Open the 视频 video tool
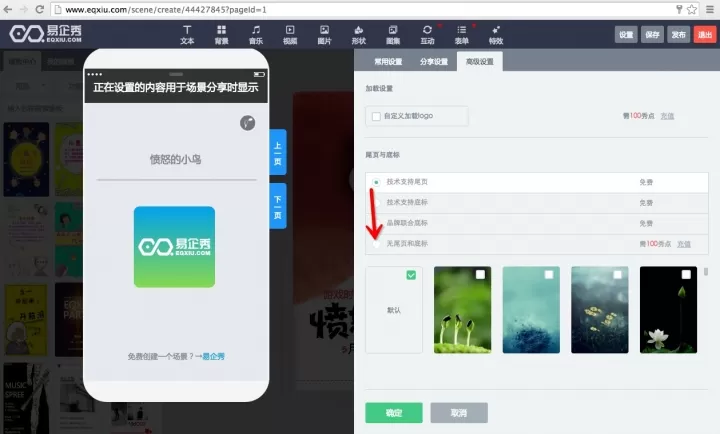 coord(290,35)
